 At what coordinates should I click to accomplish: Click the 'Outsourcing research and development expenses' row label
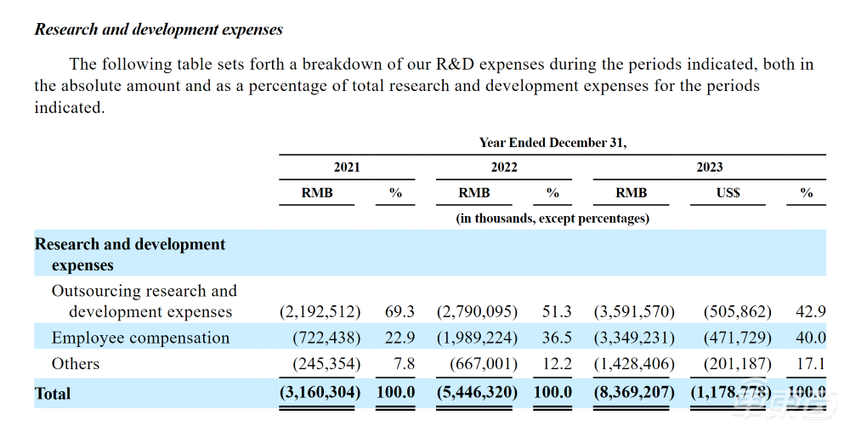[144, 302]
